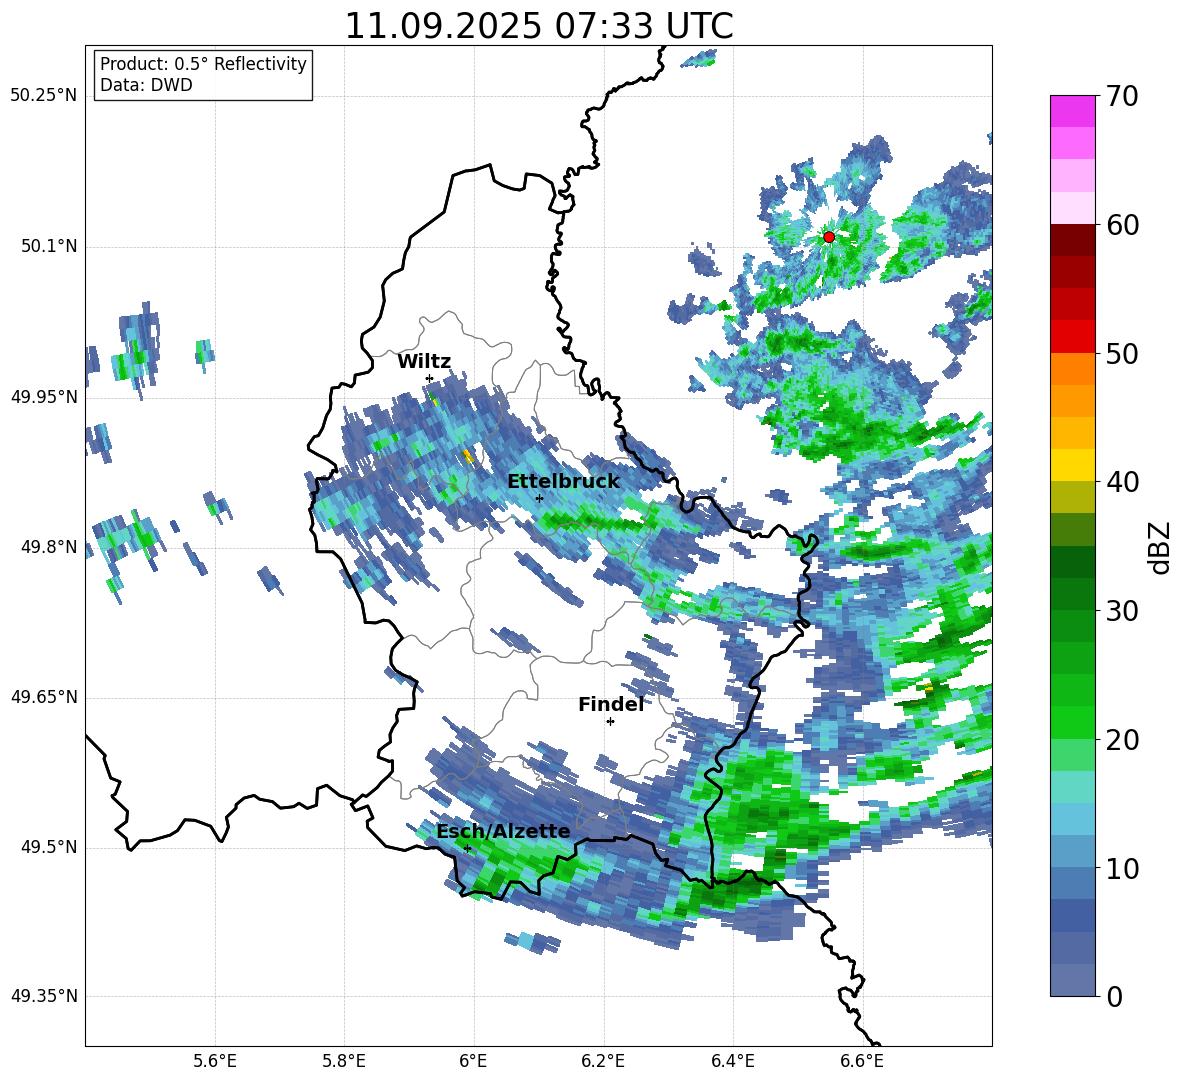Viewport: 1184px width, 1081px height.
Task: Click the Product: 0.5° Reflectivity text
Action: click(203, 64)
